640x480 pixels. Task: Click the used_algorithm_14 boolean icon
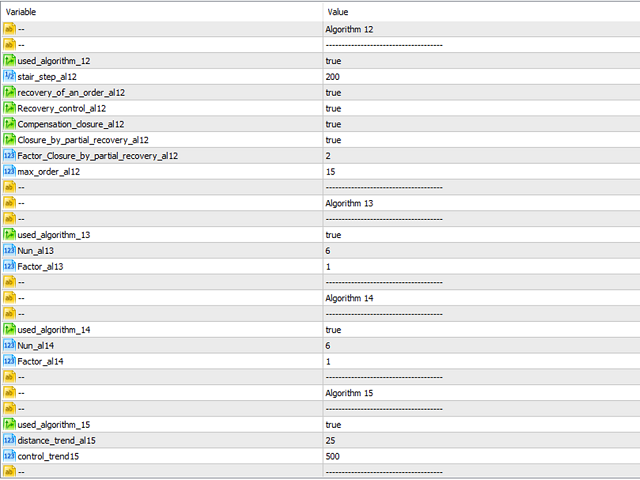9,330
